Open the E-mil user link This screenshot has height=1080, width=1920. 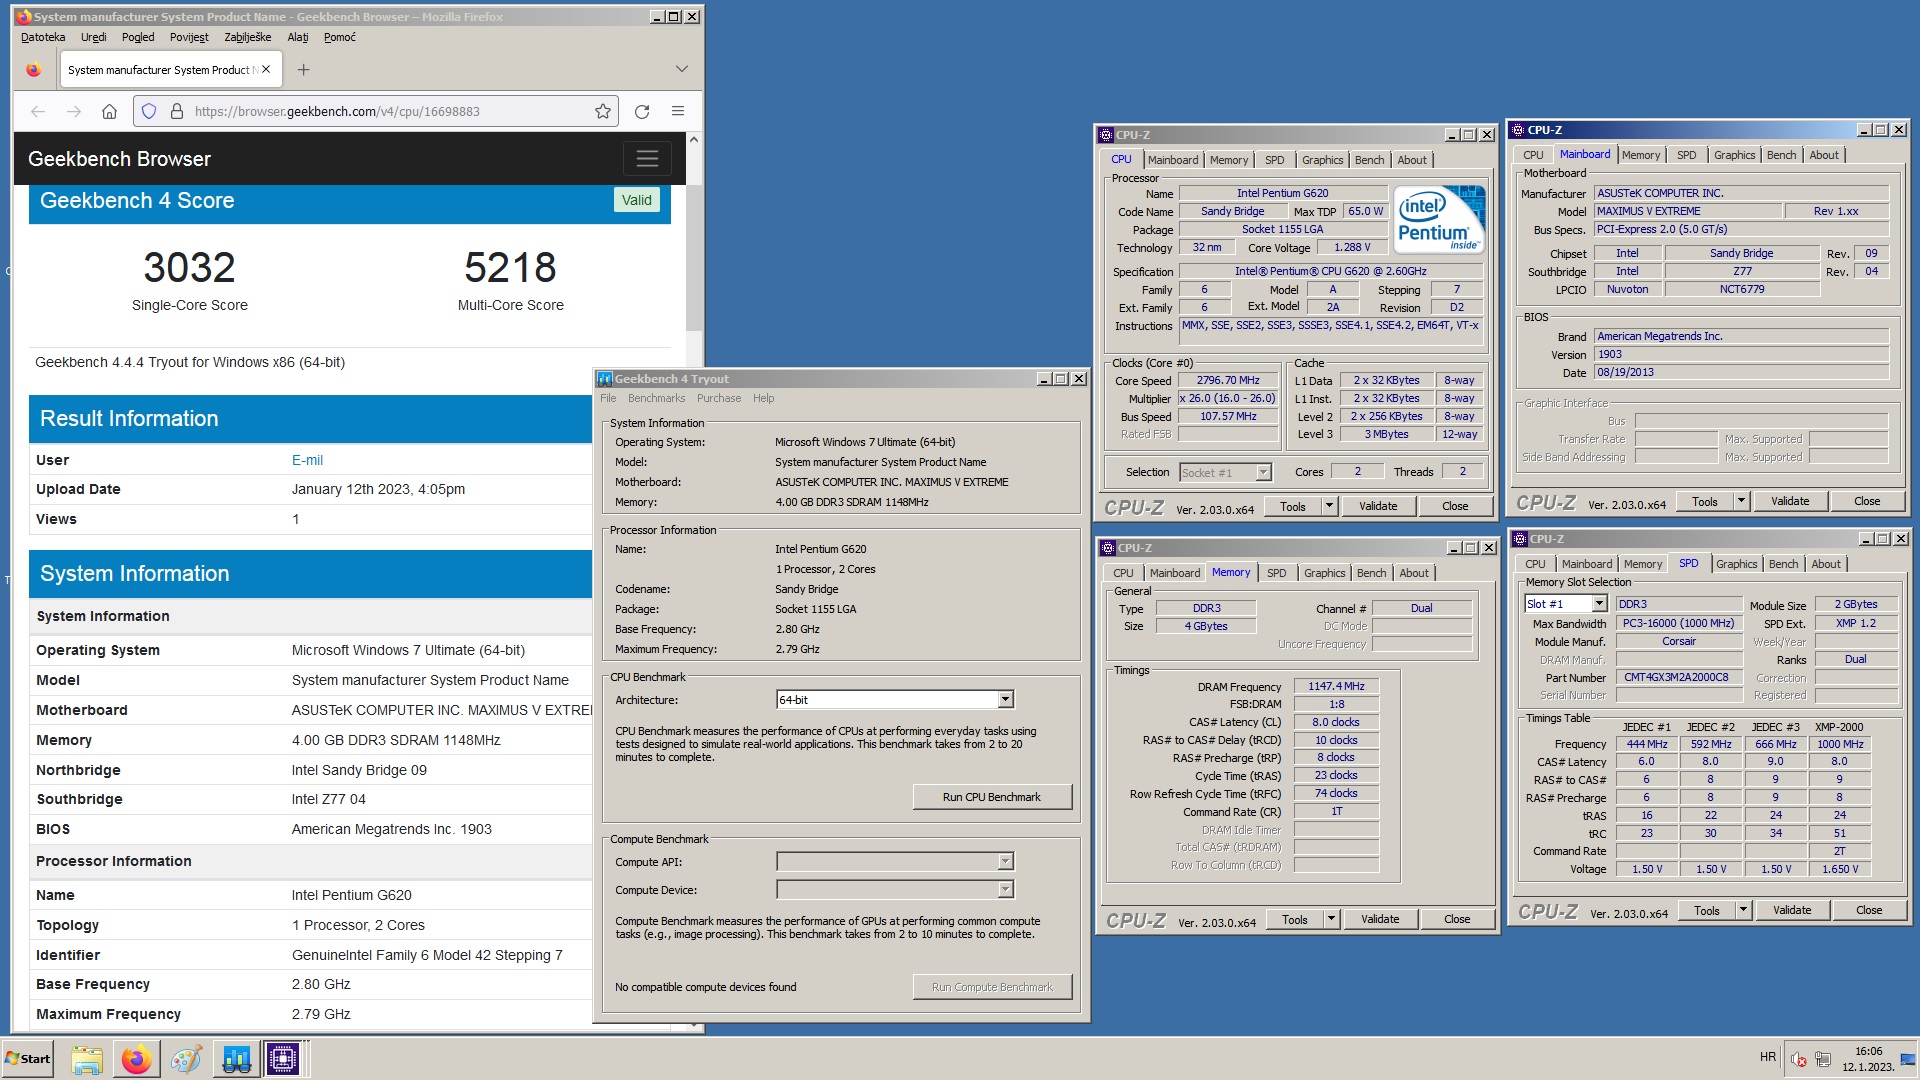click(307, 460)
